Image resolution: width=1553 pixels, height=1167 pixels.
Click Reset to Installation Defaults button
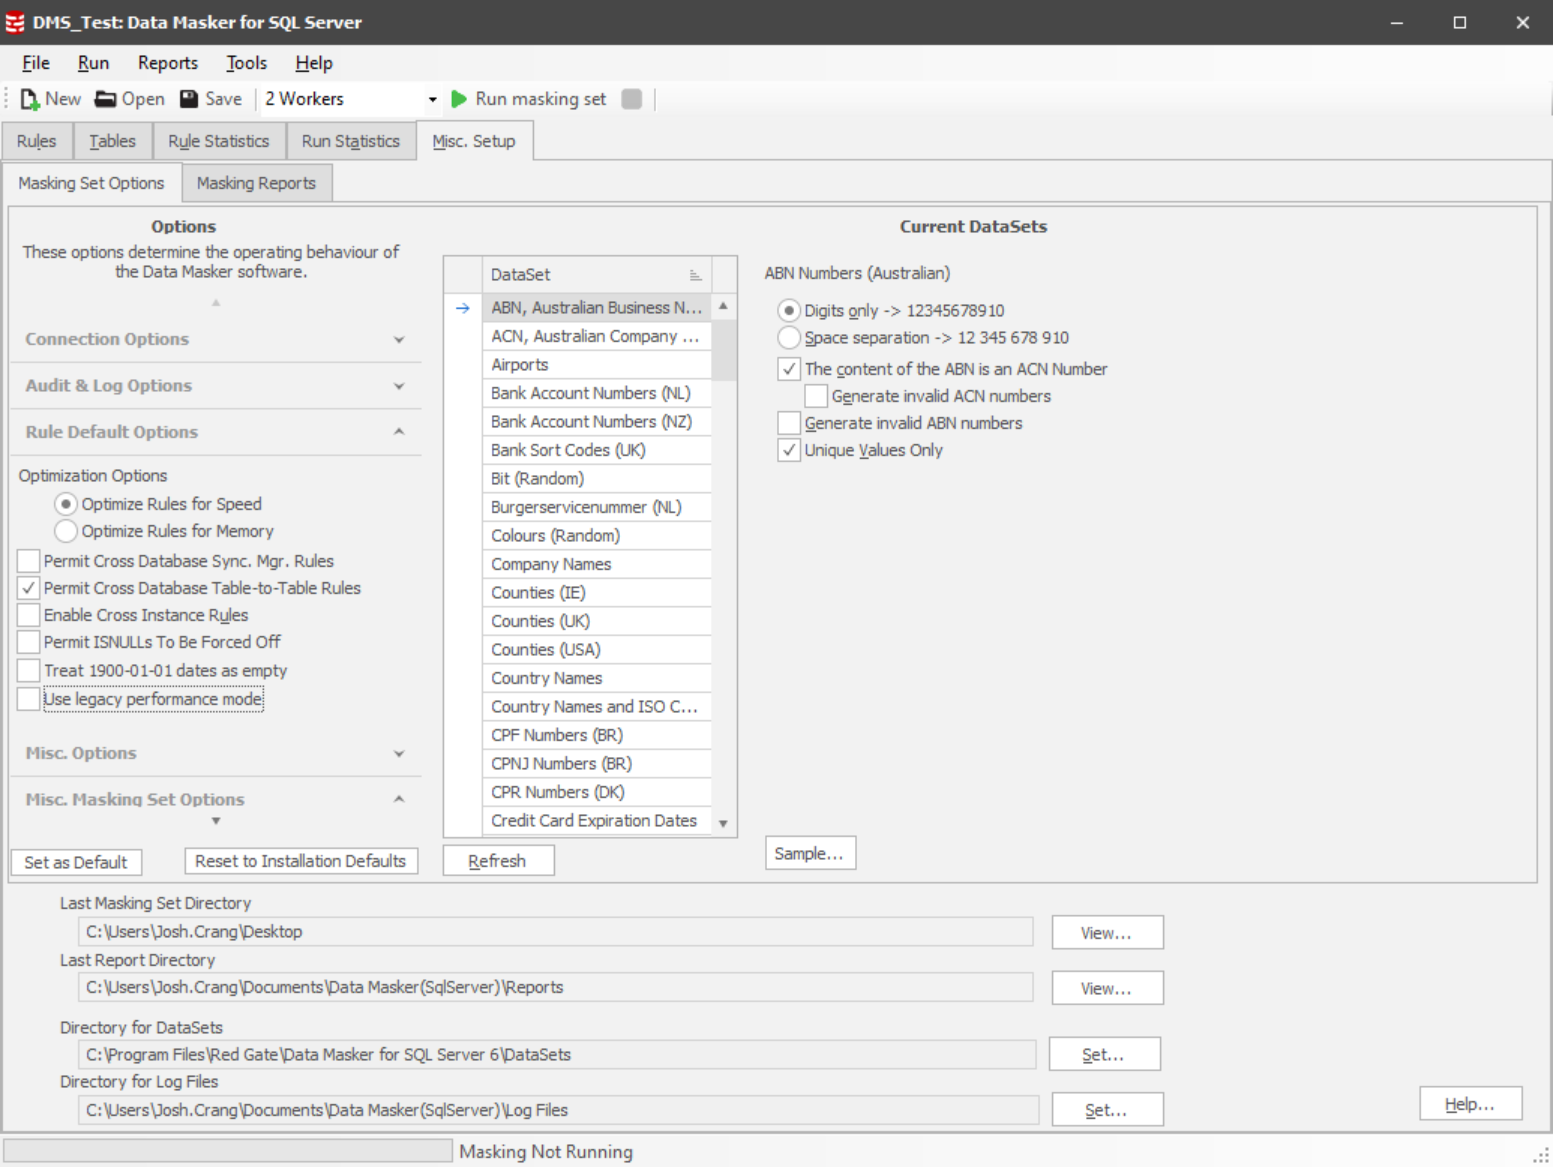(300, 861)
